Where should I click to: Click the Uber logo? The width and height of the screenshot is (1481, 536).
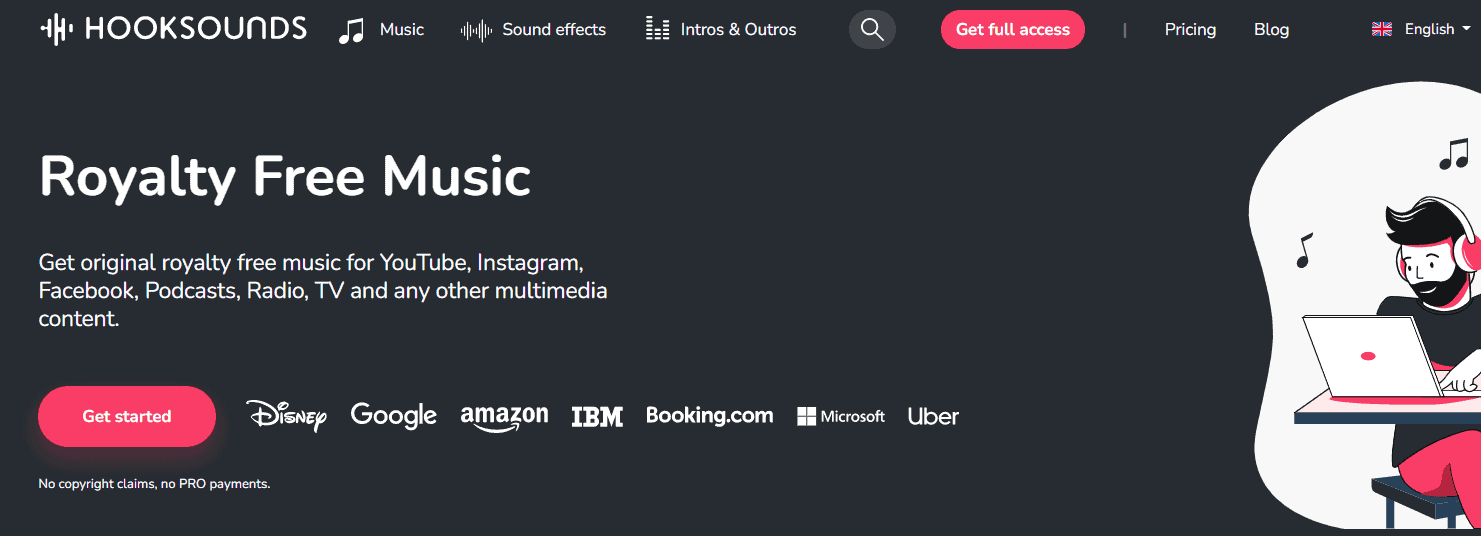click(x=933, y=417)
